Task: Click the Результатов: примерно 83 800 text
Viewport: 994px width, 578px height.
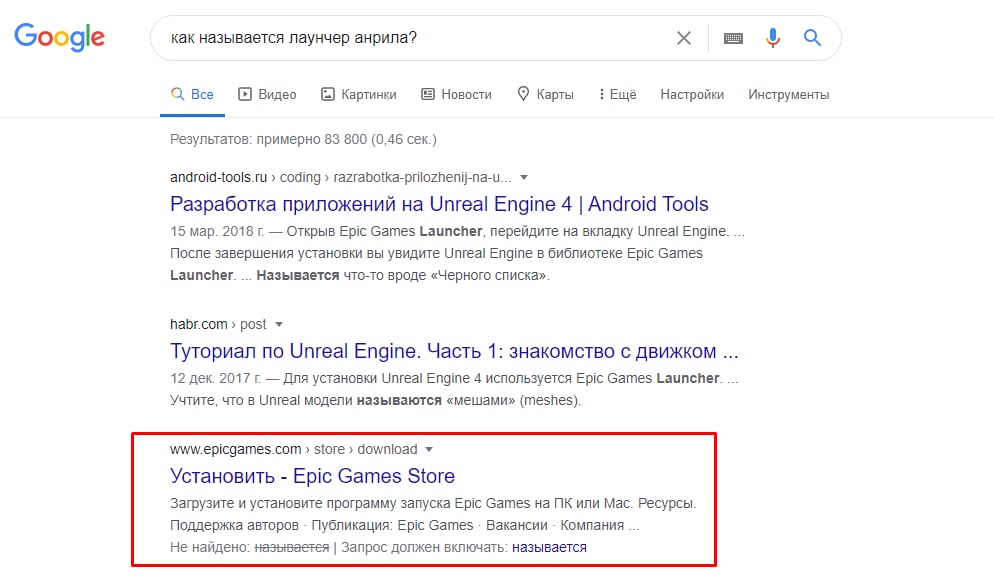Action: (303, 139)
